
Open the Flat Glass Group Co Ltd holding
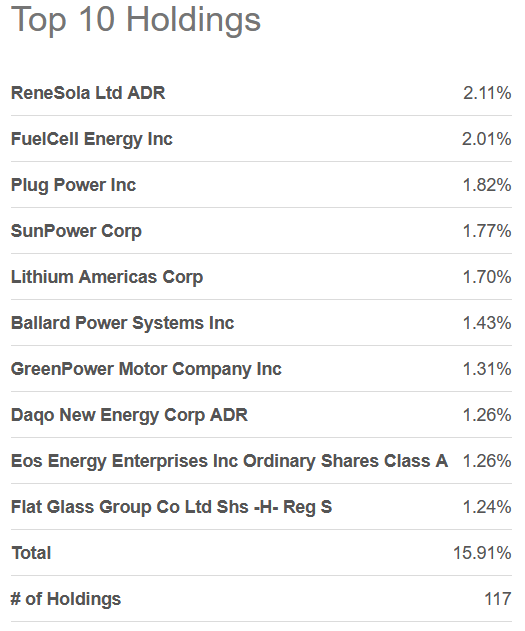click(171, 507)
